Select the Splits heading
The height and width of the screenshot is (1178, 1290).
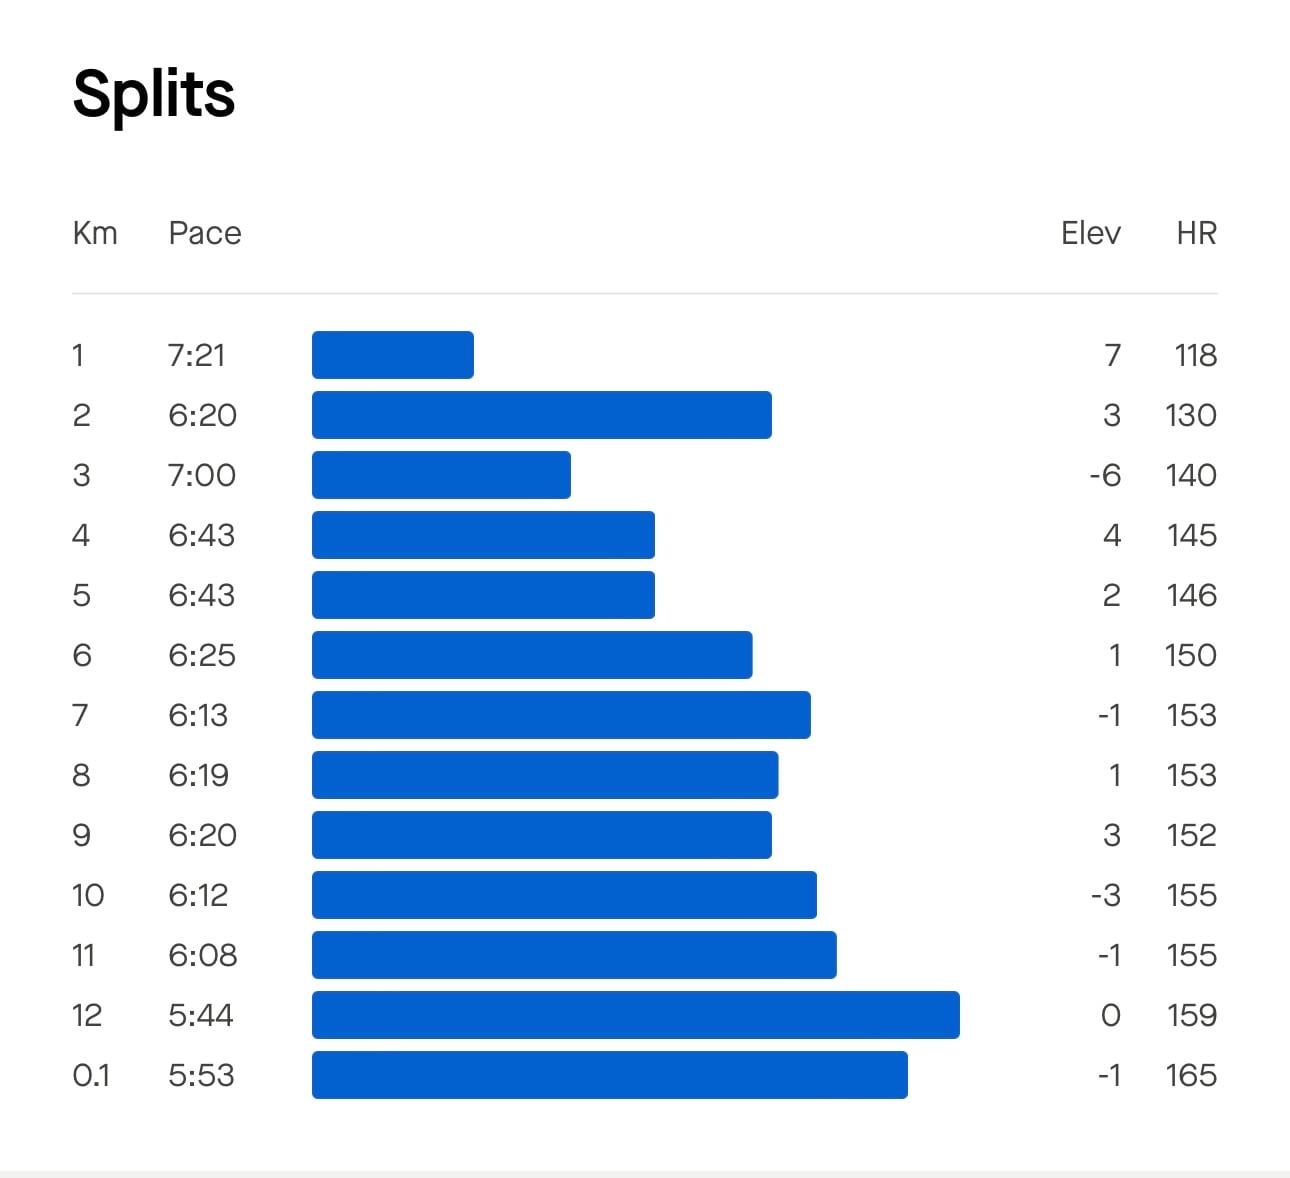[x=154, y=95]
